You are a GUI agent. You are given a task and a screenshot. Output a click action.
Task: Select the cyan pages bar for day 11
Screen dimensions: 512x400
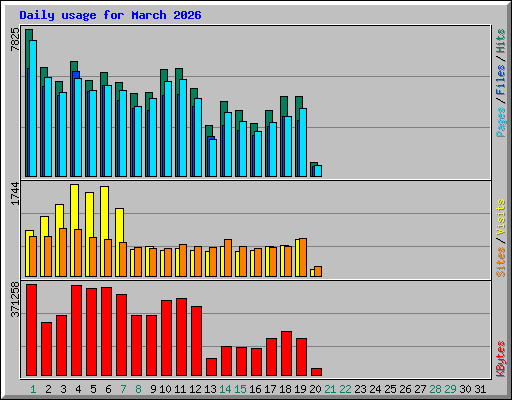(x=183, y=128)
